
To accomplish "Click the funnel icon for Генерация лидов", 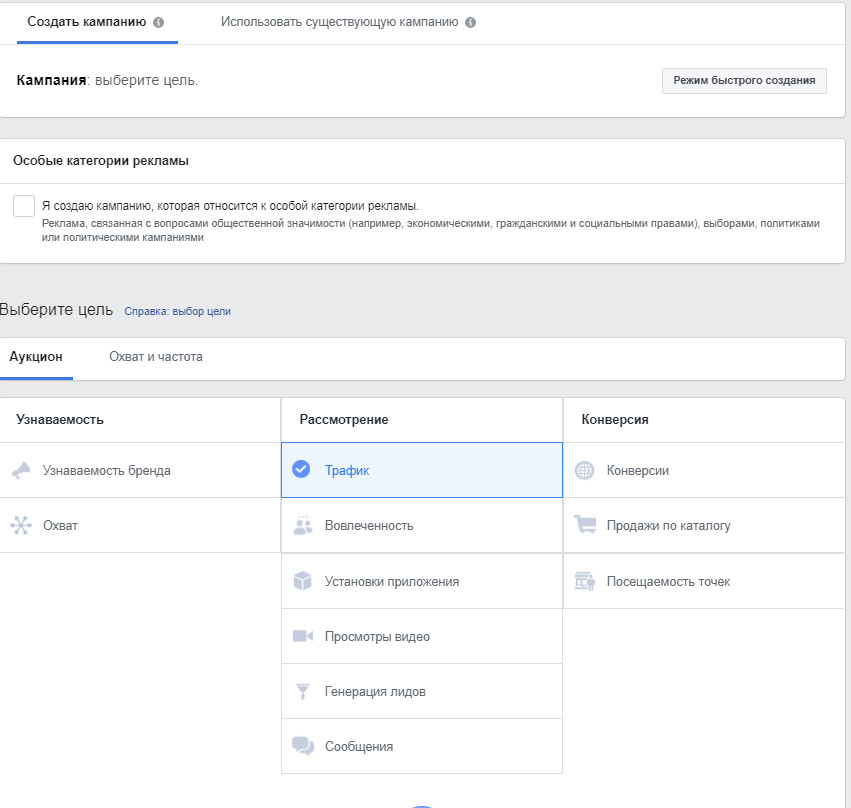I will coord(303,691).
